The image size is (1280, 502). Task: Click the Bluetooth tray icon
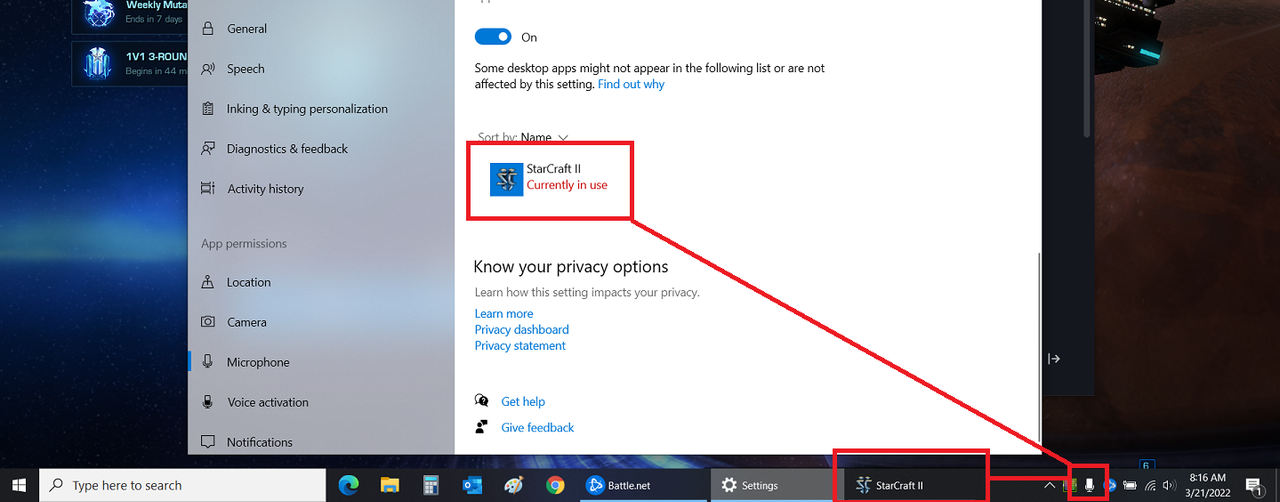click(x=1109, y=485)
